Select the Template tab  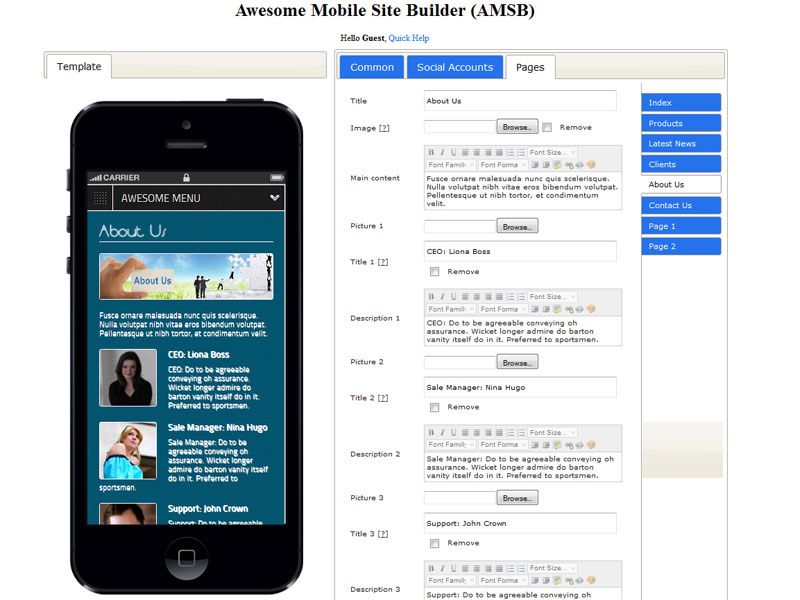(x=79, y=66)
